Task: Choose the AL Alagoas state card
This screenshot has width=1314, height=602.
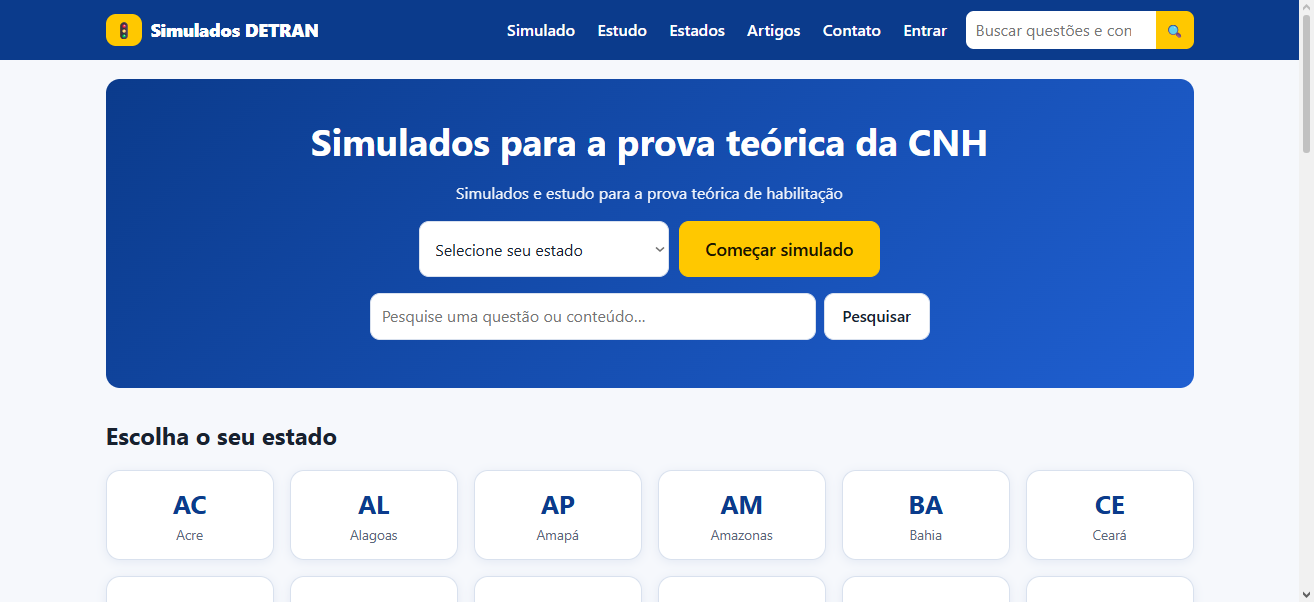Action: [x=374, y=515]
